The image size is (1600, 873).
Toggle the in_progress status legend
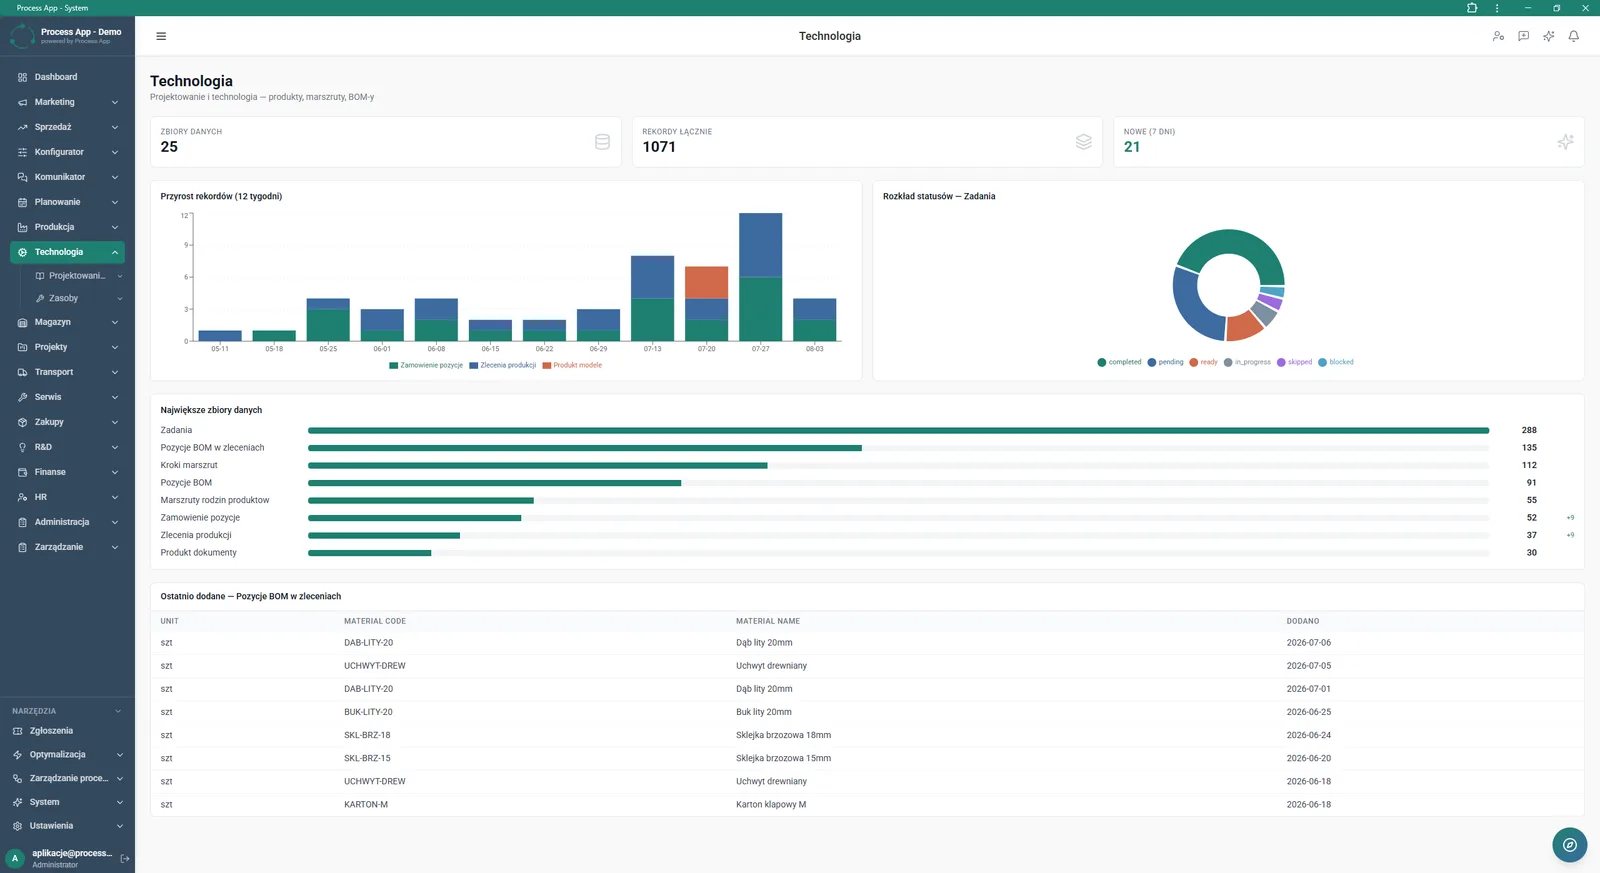(1247, 362)
